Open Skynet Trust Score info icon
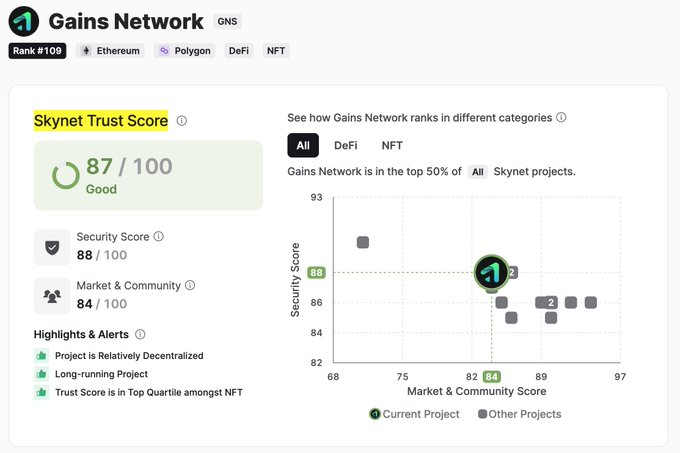This screenshot has height=453, width=680. click(182, 121)
